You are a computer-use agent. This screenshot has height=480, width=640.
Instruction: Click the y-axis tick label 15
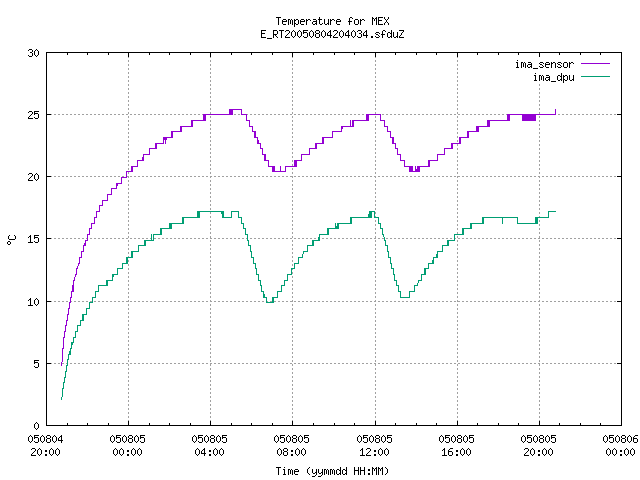[x=33, y=239]
